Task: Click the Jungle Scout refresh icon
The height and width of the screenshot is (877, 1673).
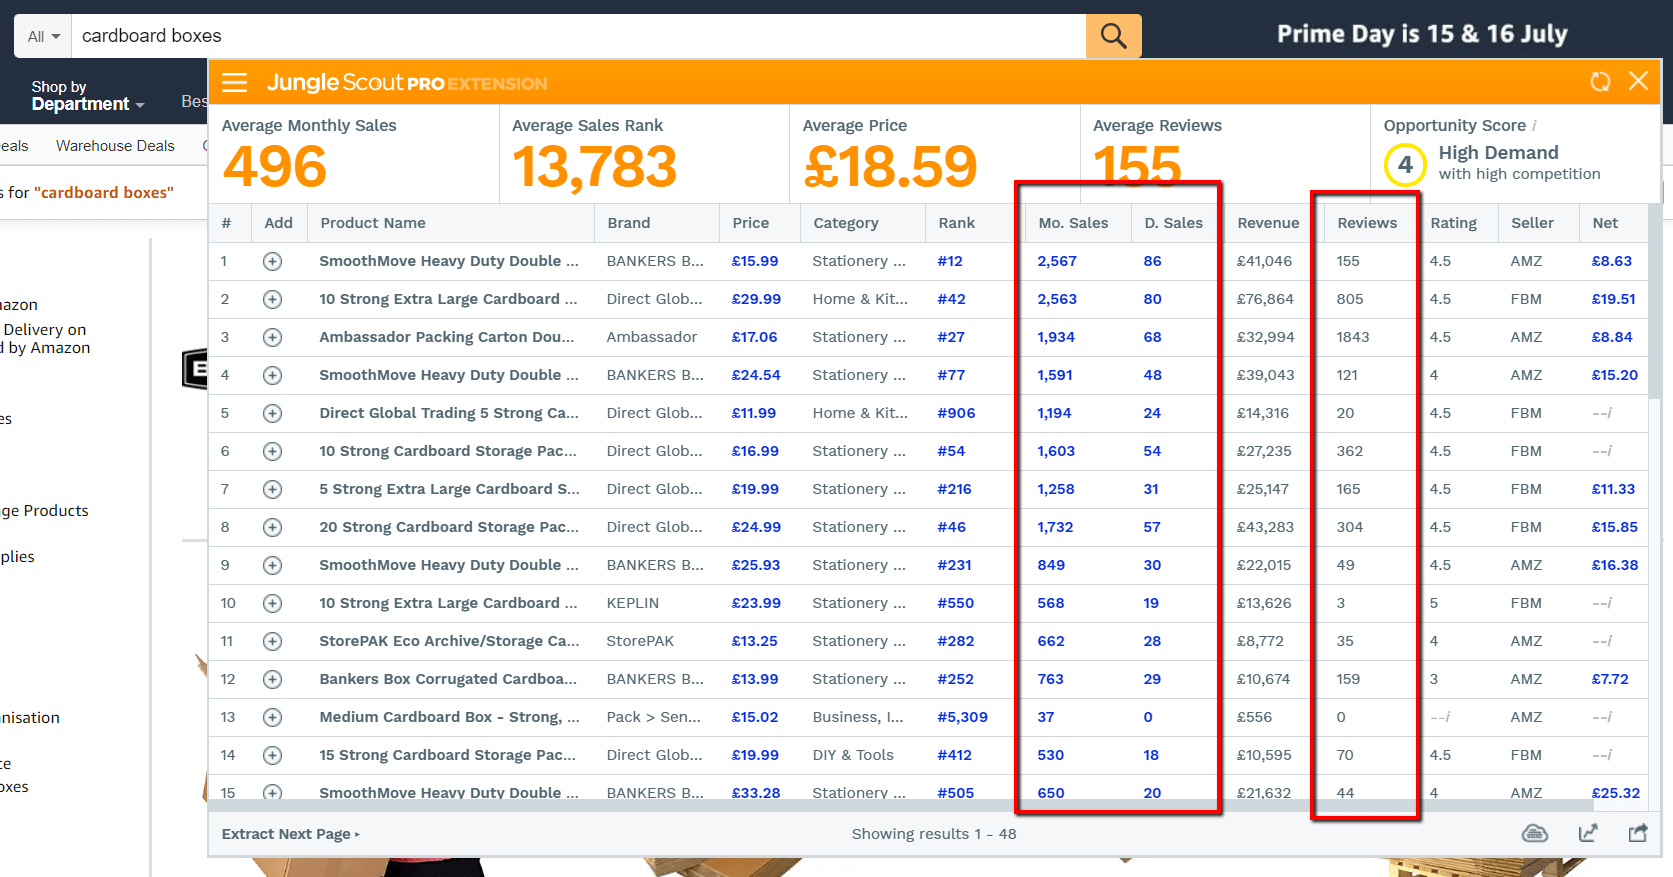Action: tap(1600, 82)
